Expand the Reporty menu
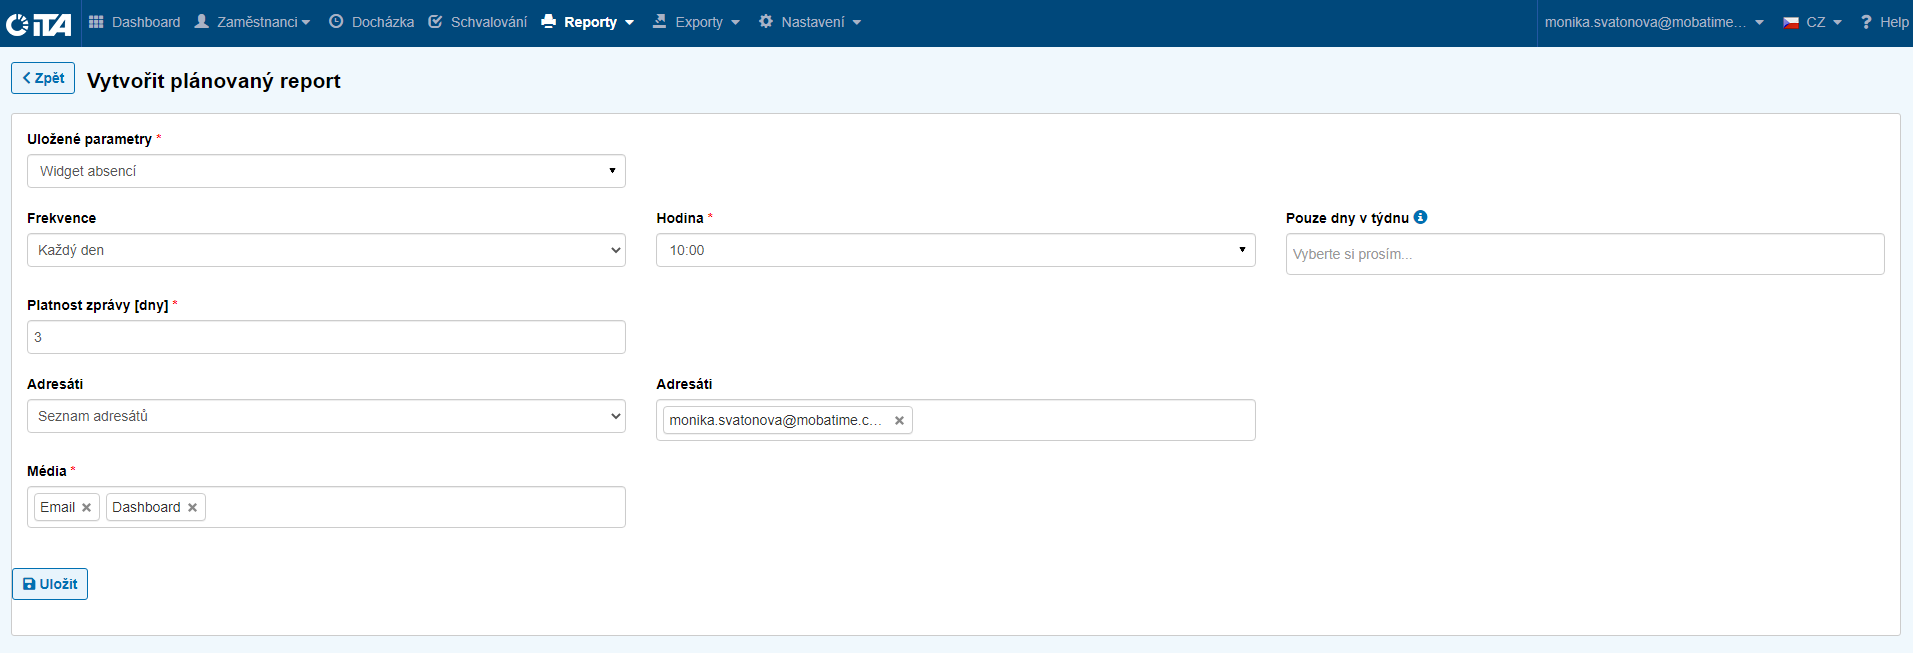This screenshot has width=1913, height=653. (588, 22)
